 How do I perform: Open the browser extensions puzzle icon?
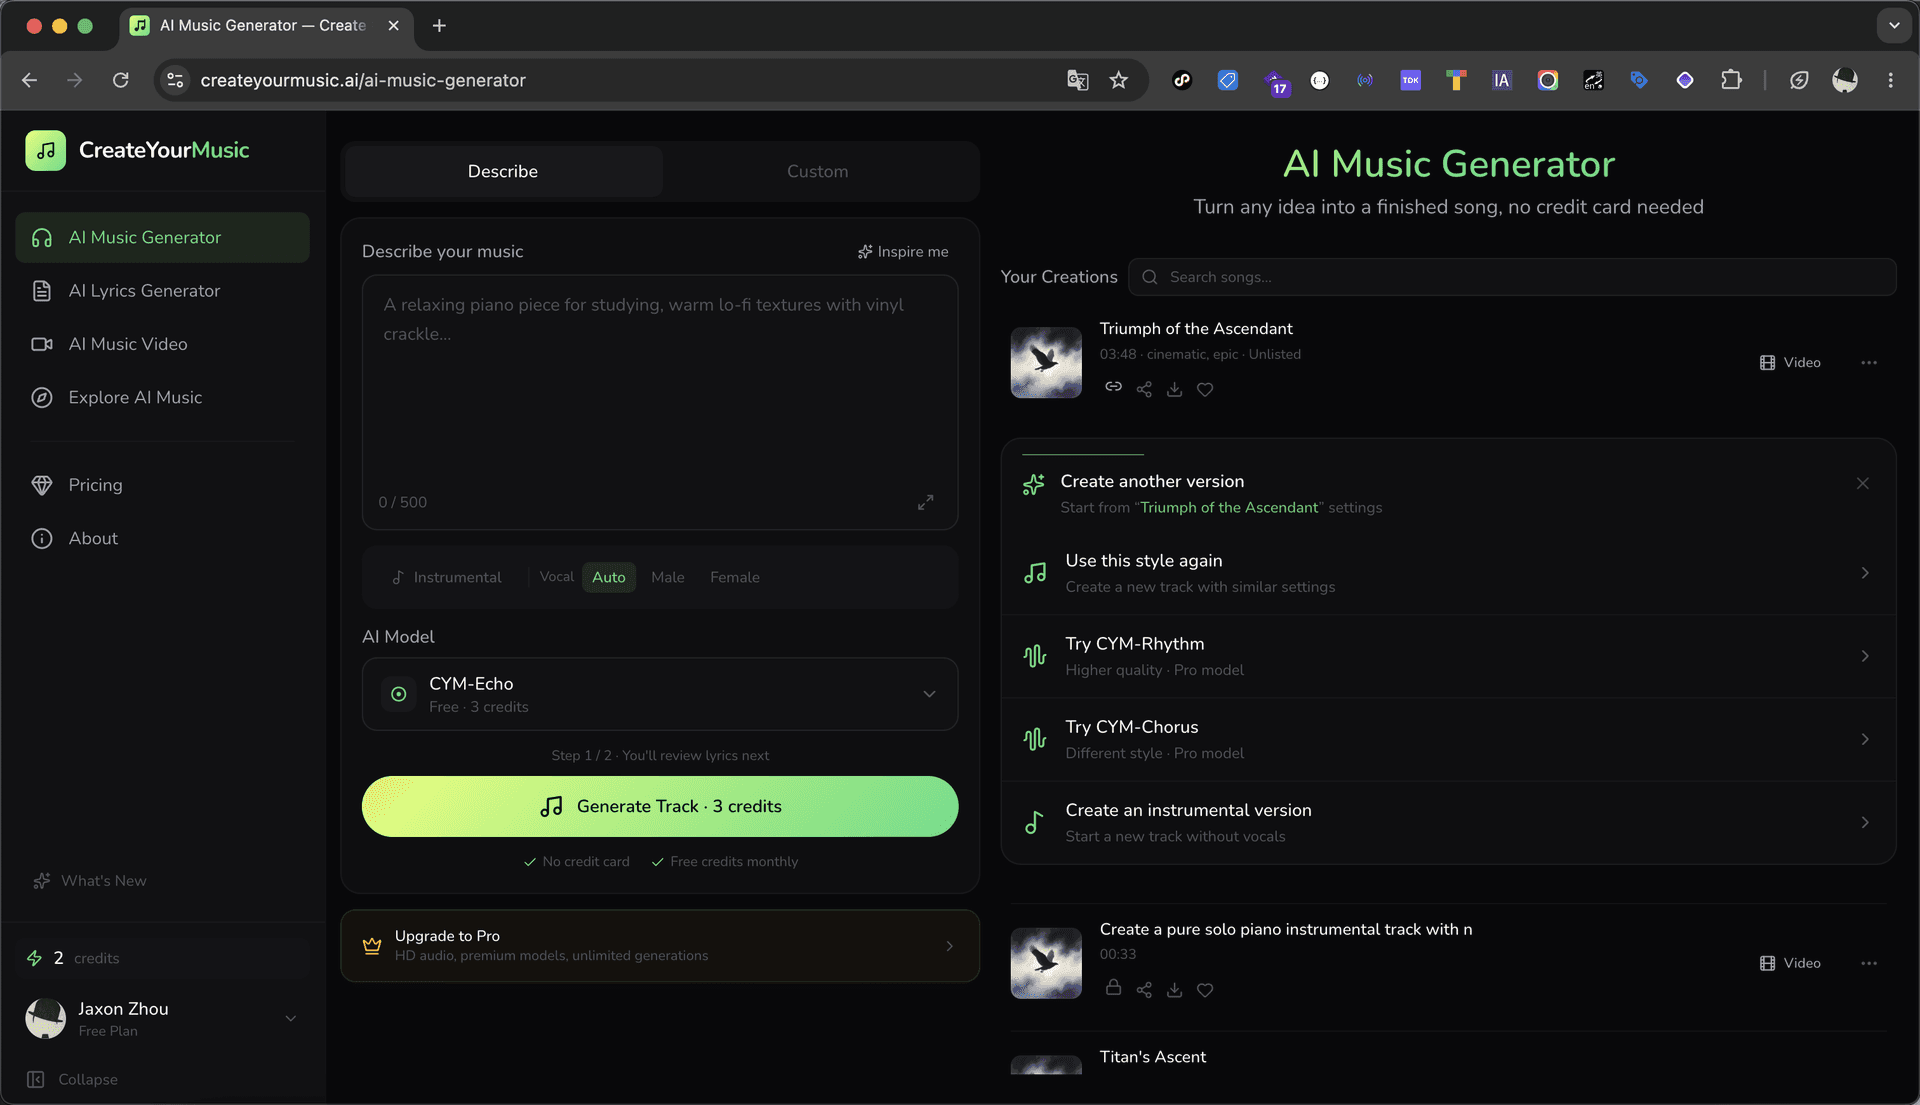point(1731,80)
